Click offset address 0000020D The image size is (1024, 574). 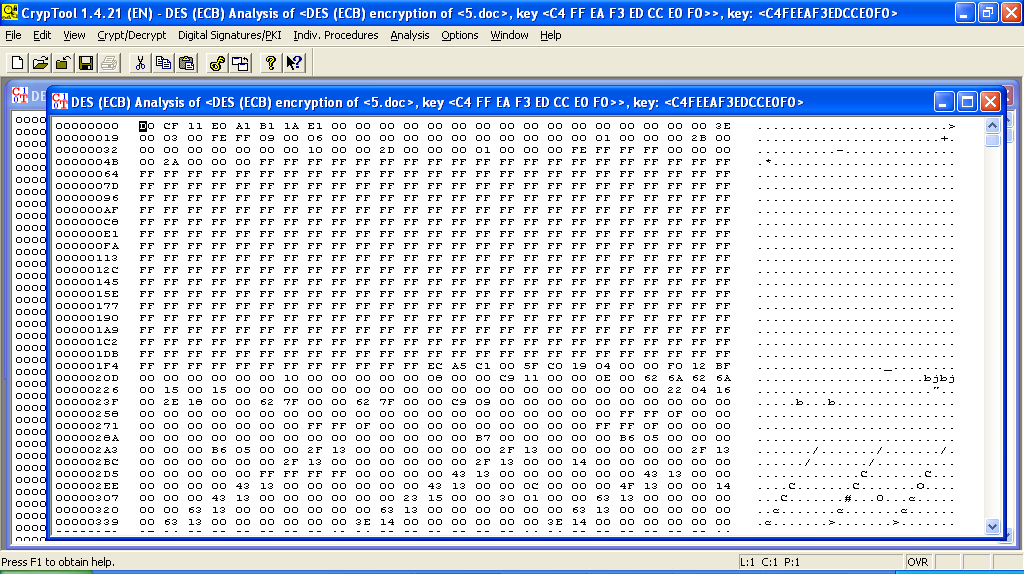click(87, 378)
